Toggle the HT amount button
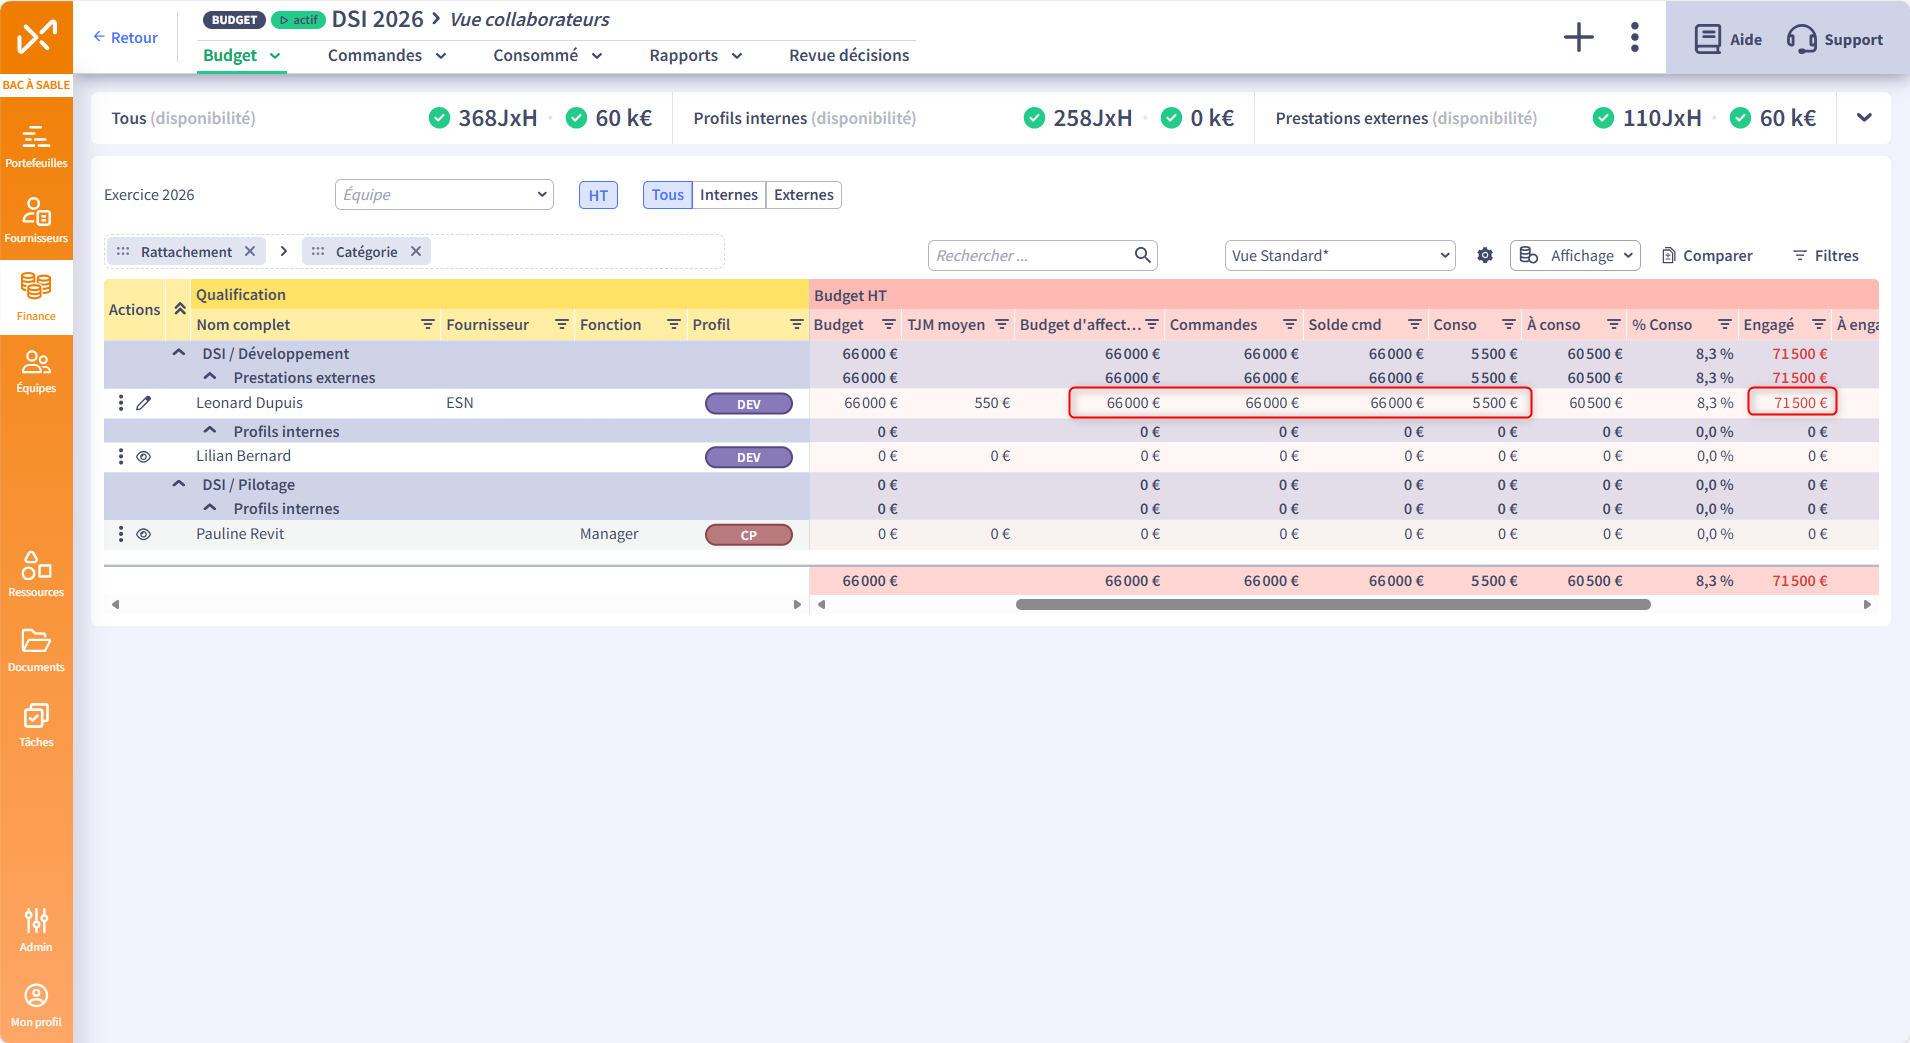This screenshot has height=1043, width=1910. 598,195
